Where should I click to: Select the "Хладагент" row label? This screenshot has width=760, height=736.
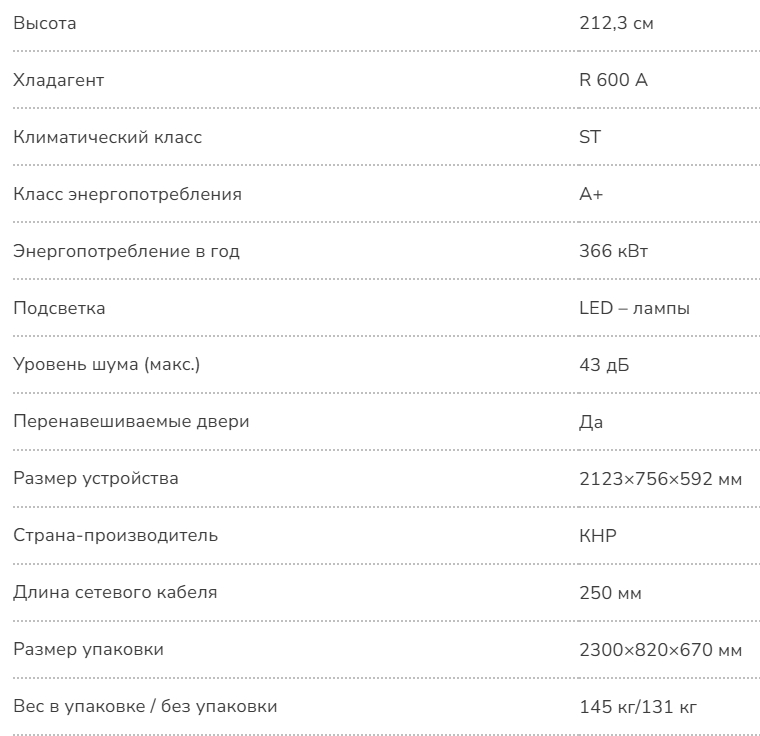[58, 80]
